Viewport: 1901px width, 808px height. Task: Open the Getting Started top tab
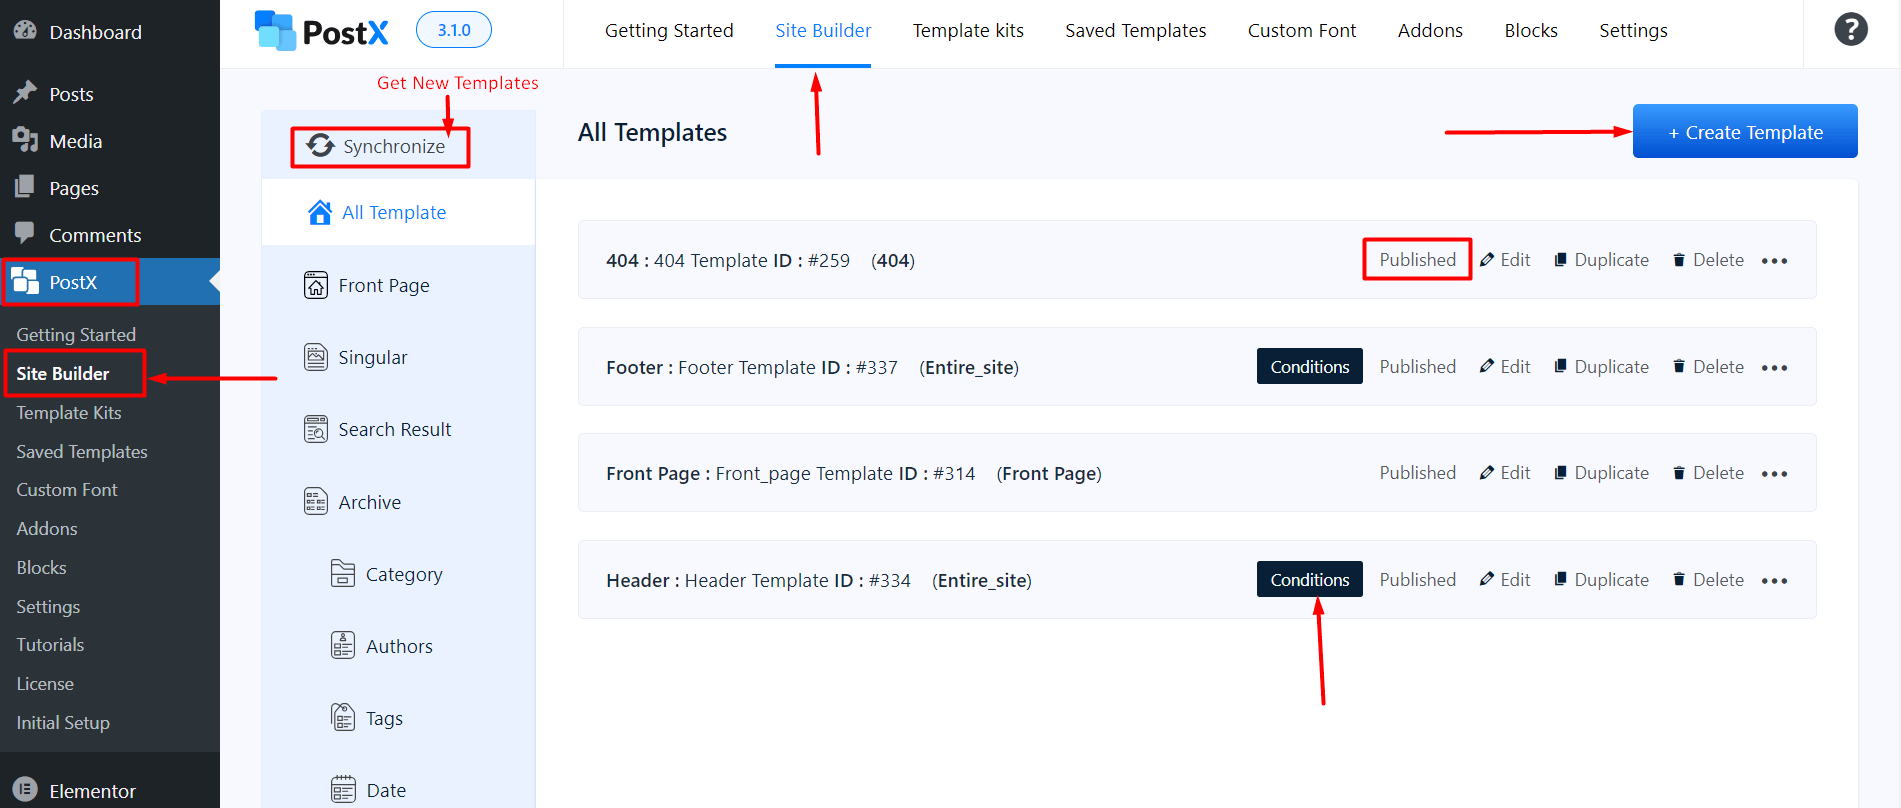(x=669, y=31)
